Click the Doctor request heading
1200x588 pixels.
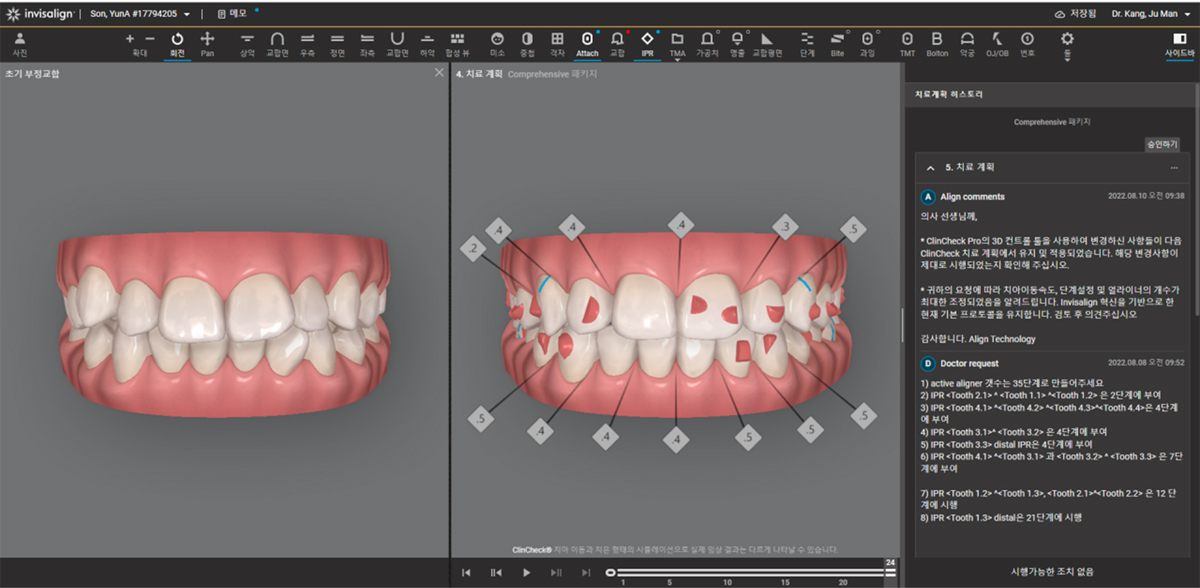coord(970,363)
